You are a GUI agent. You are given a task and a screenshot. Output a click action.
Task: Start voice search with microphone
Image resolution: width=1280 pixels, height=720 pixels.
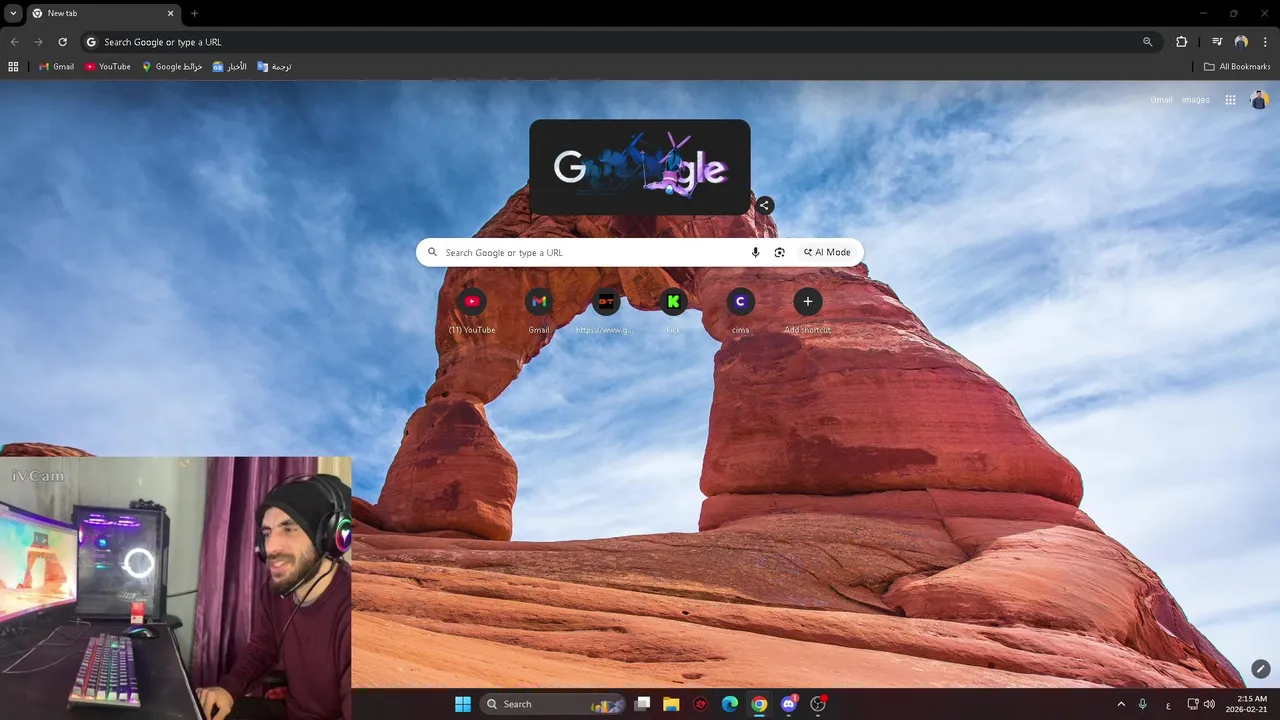(x=755, y=253)
